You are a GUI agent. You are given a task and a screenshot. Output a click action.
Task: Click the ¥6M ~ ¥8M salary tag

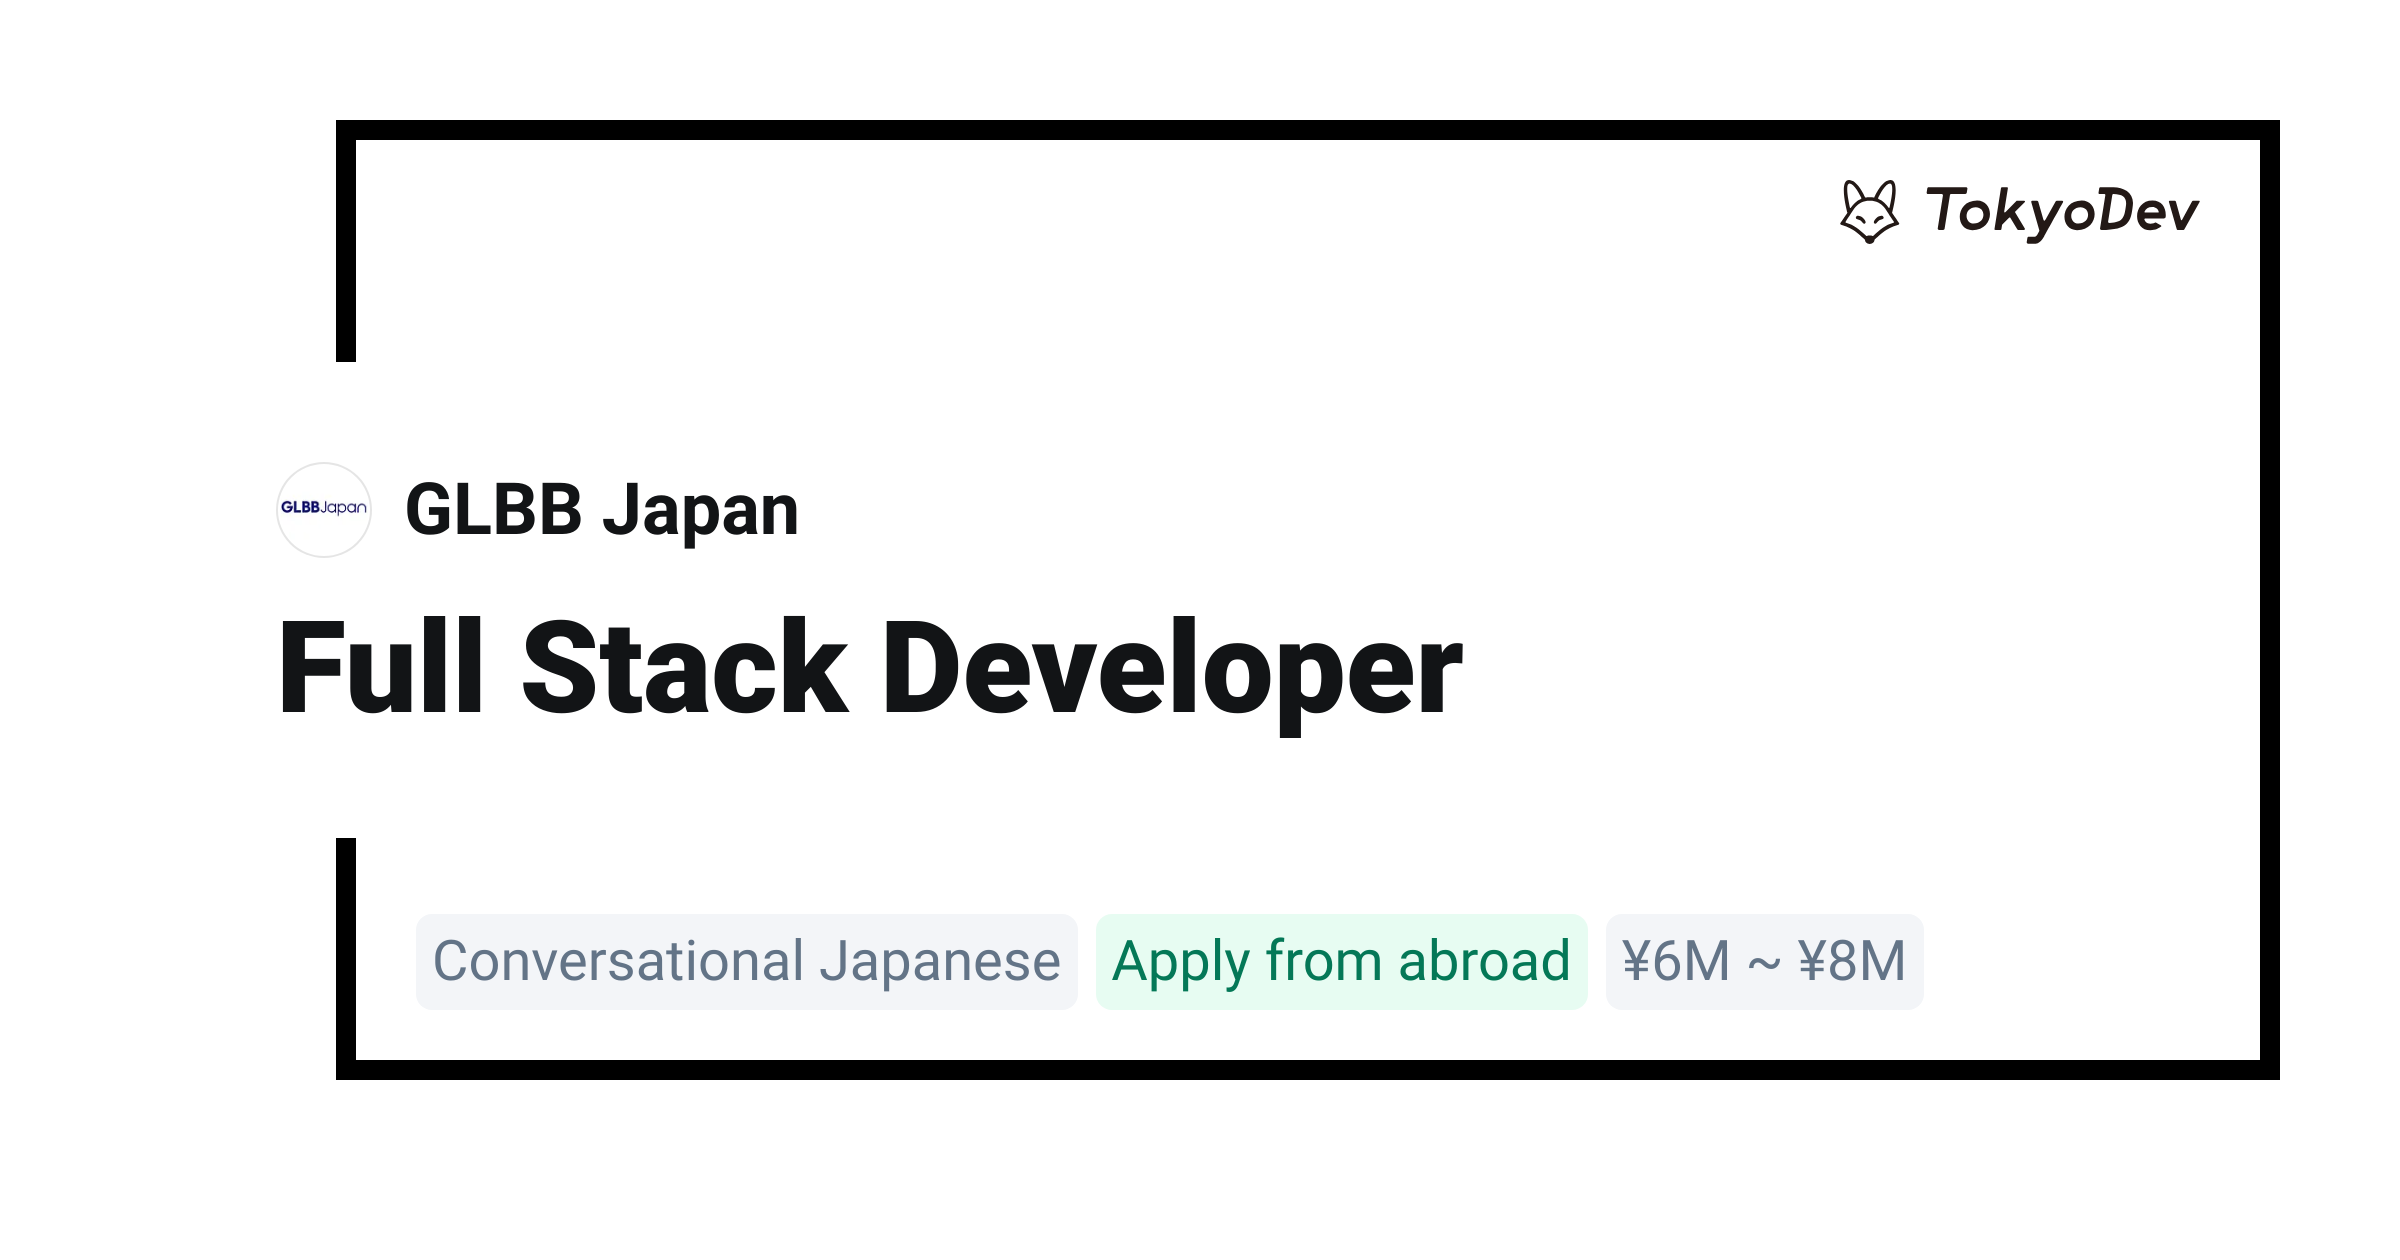[1765, 962]
